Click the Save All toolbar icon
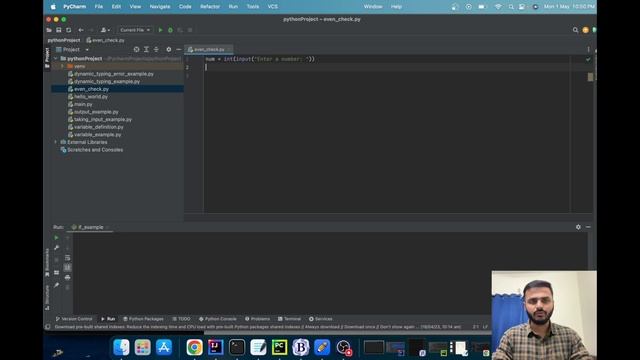640x360 pixels. [59, 30]
